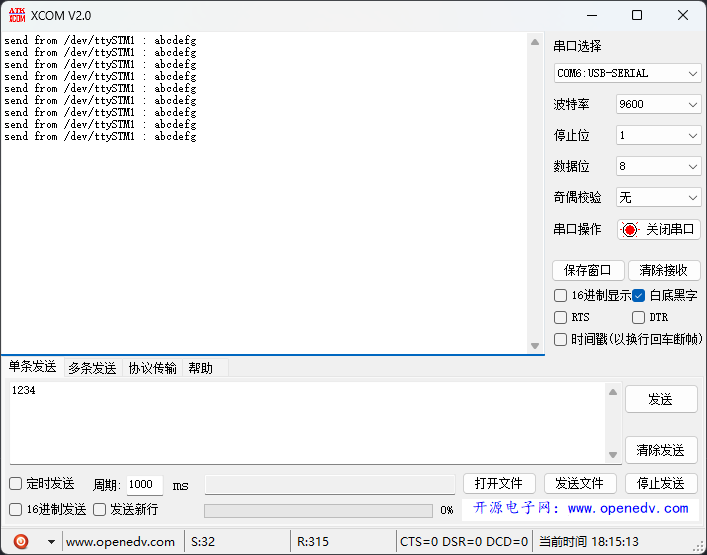The width and height of the screenshot is (707, 555).
Task: Click the red serial port status indicator
Action: [x=630, y=229]
